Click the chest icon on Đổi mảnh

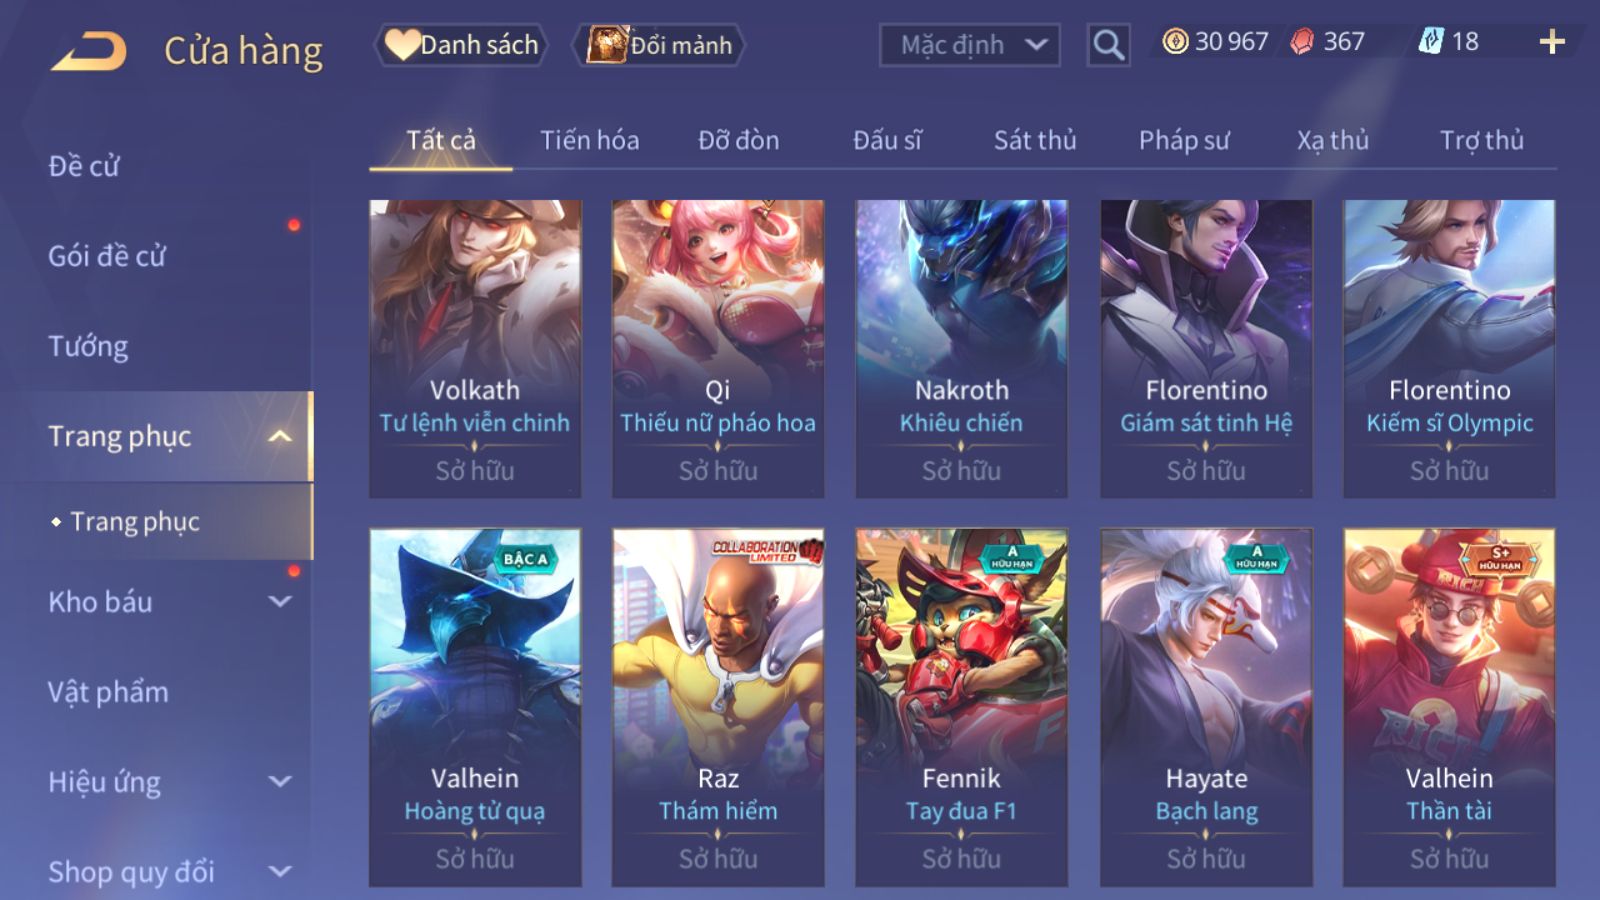tap(607, 45)
